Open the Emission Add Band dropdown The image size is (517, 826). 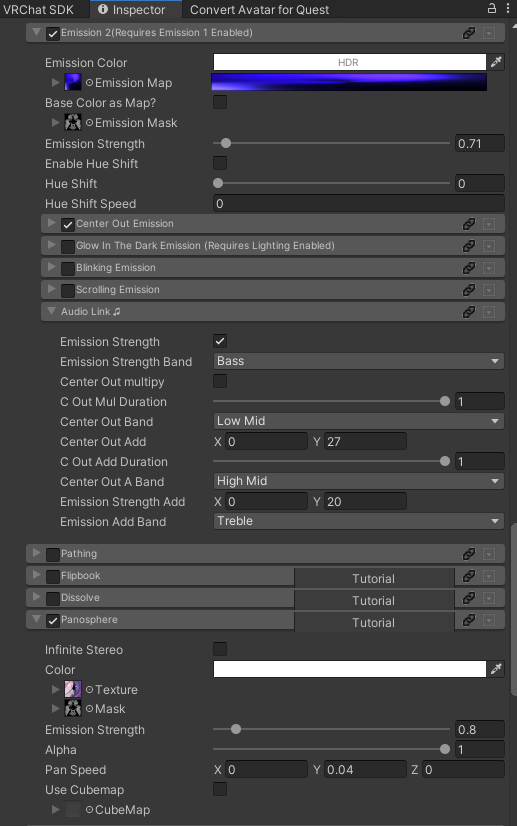[x=358, y=521]
